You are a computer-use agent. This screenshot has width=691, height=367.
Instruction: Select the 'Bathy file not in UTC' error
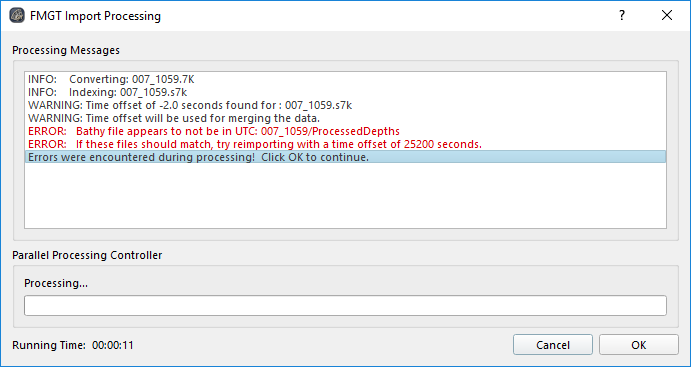[x=345, y=131]
